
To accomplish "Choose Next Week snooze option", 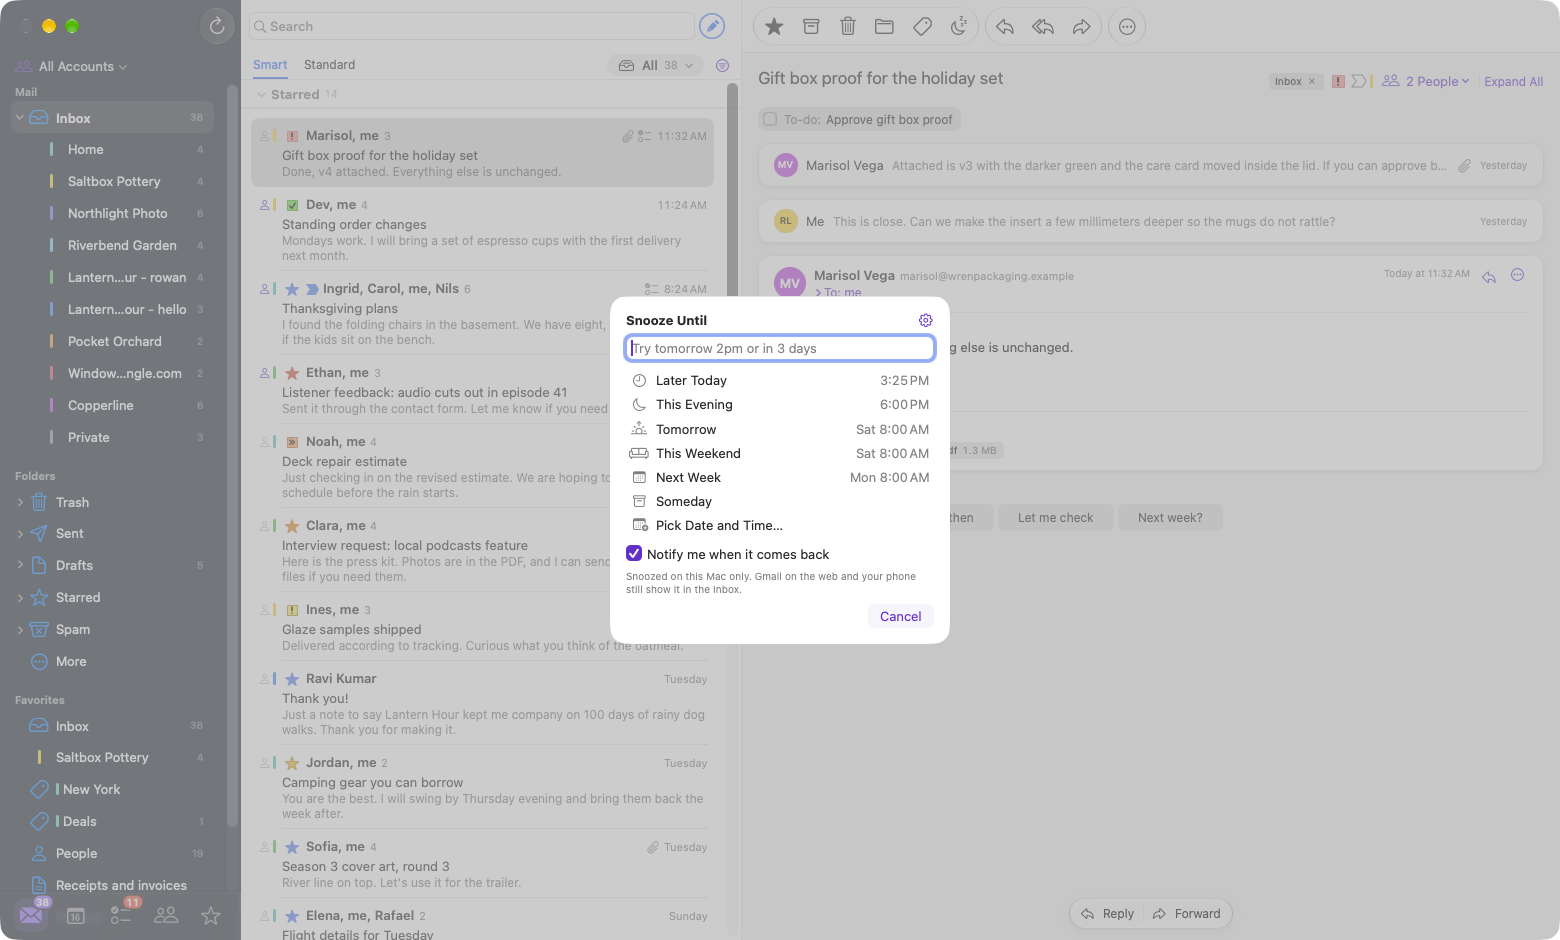I will [780, 477].
